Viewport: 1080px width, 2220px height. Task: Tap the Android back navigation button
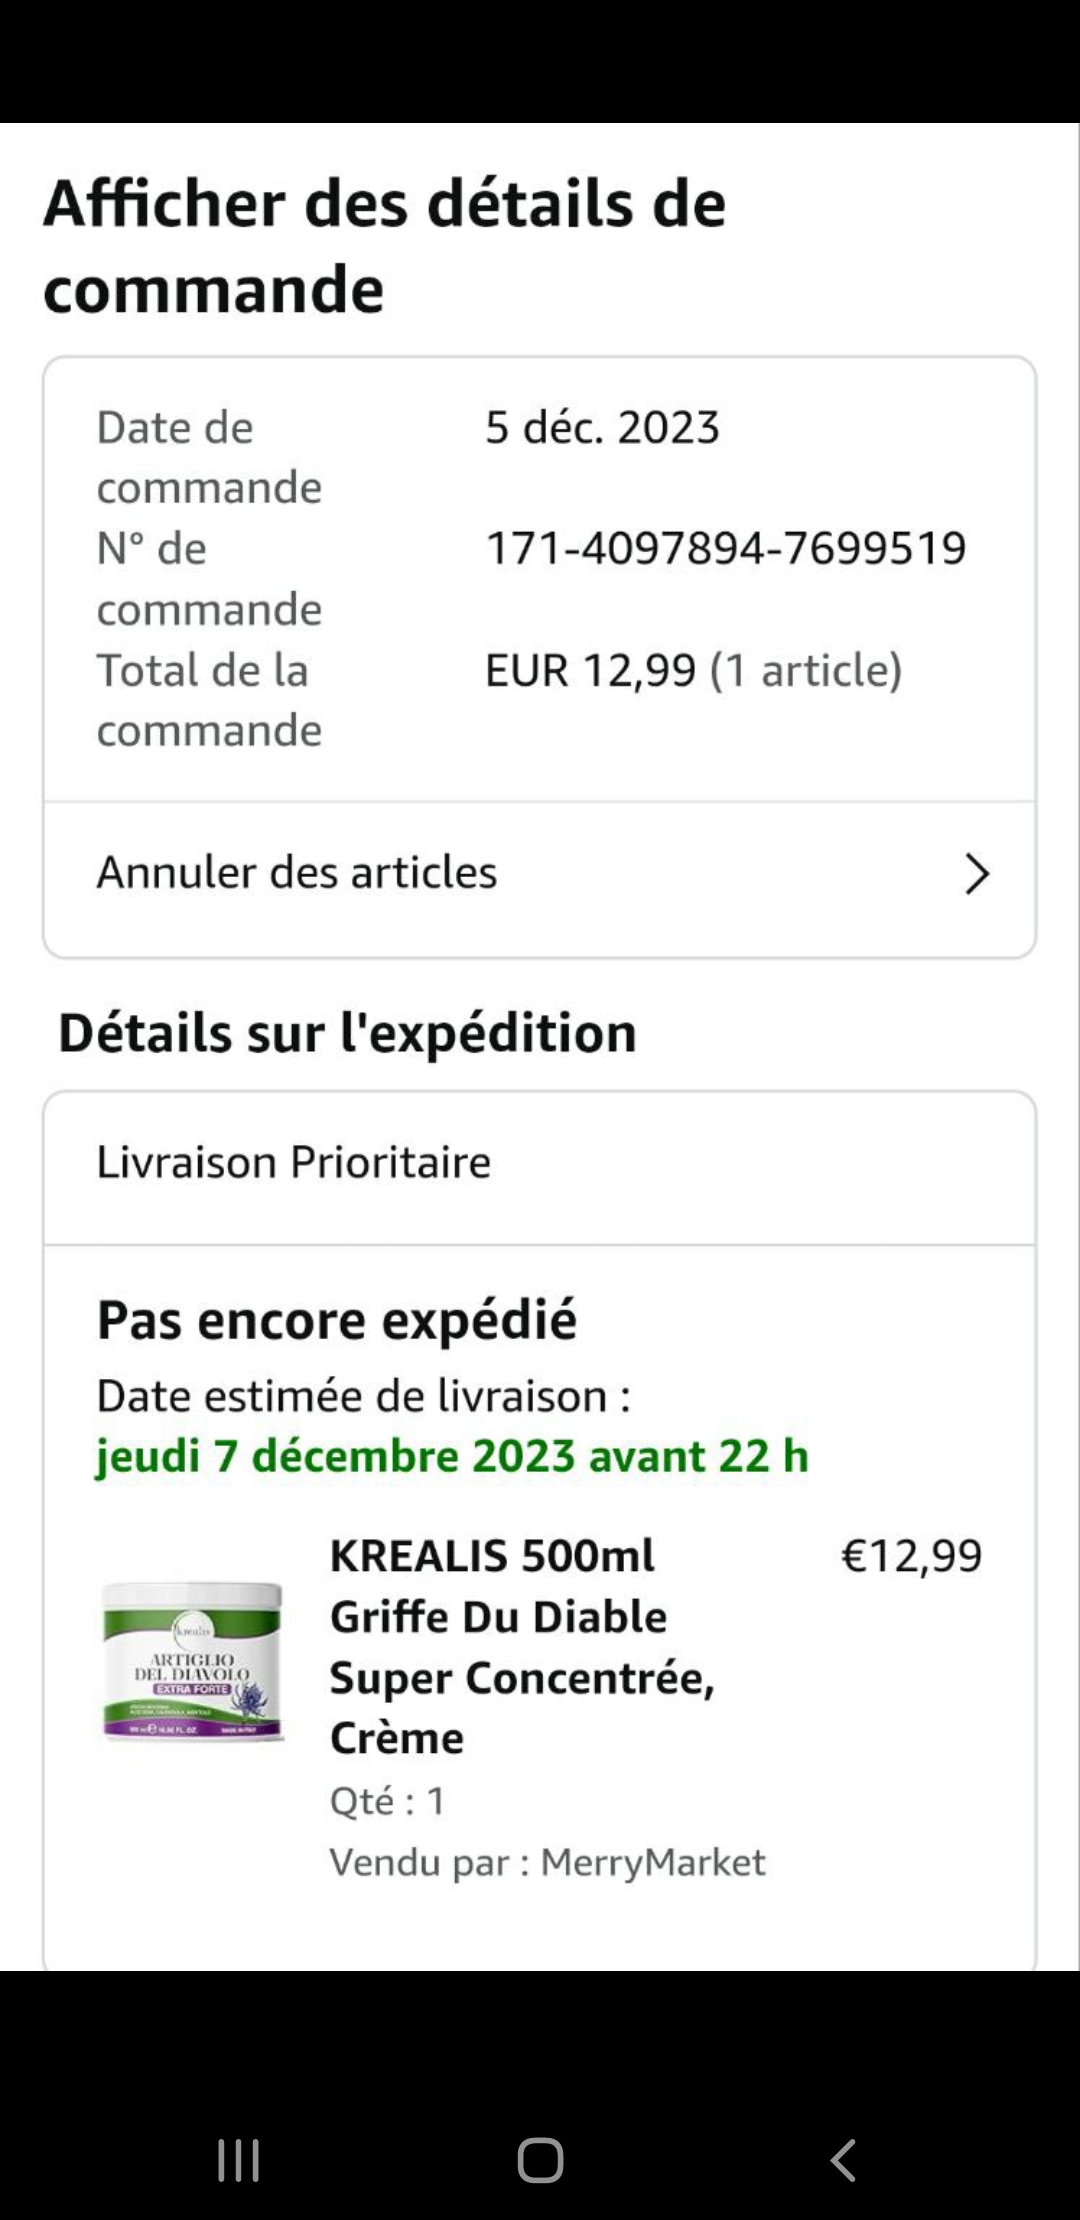(x=843, y=2160)
